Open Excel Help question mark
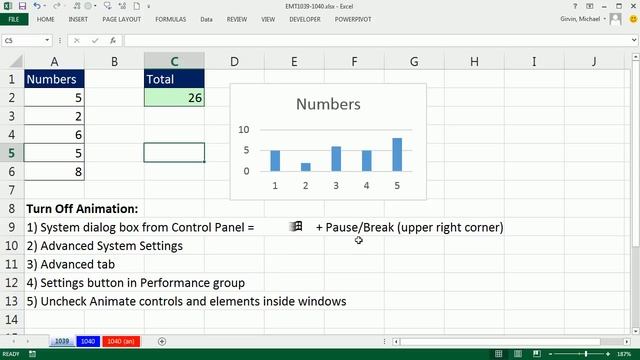Image resolution: width=640 pixels, height=360 pixels. click(575, 6)
